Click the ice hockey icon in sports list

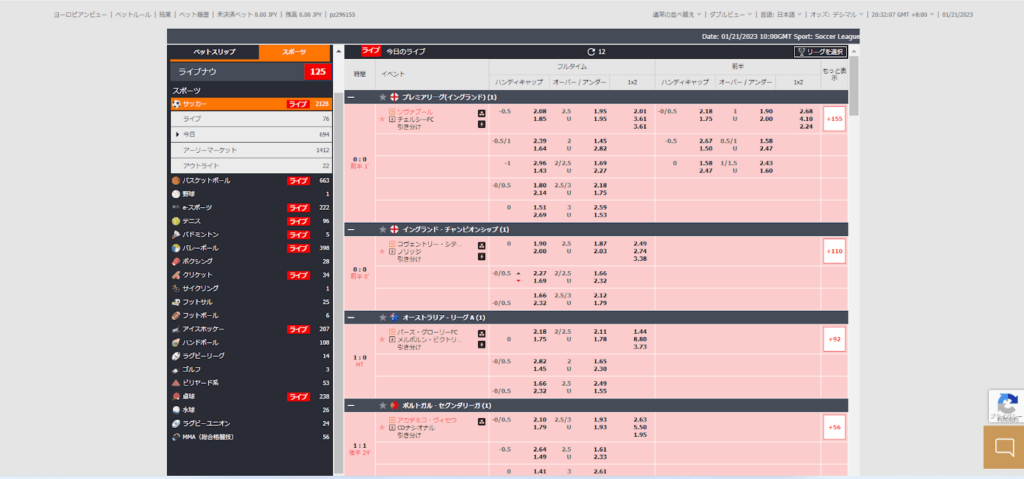(176, 329)
